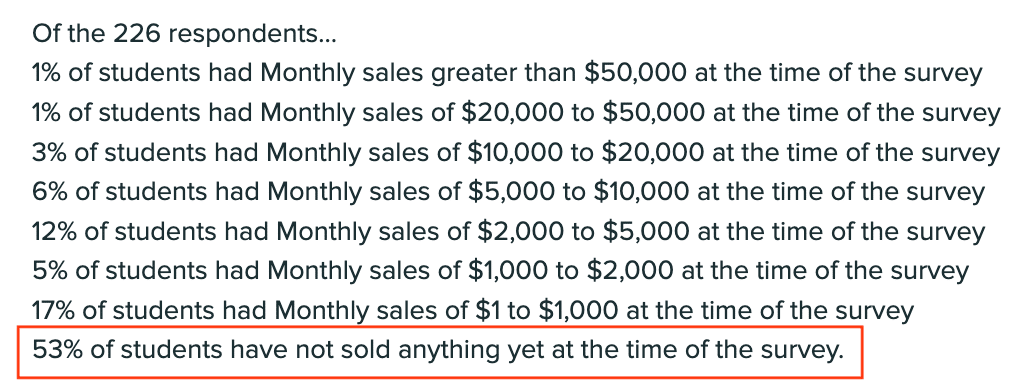Click the "6%" figure
The height and width of the screenshot is (392, 1028).
50,191
